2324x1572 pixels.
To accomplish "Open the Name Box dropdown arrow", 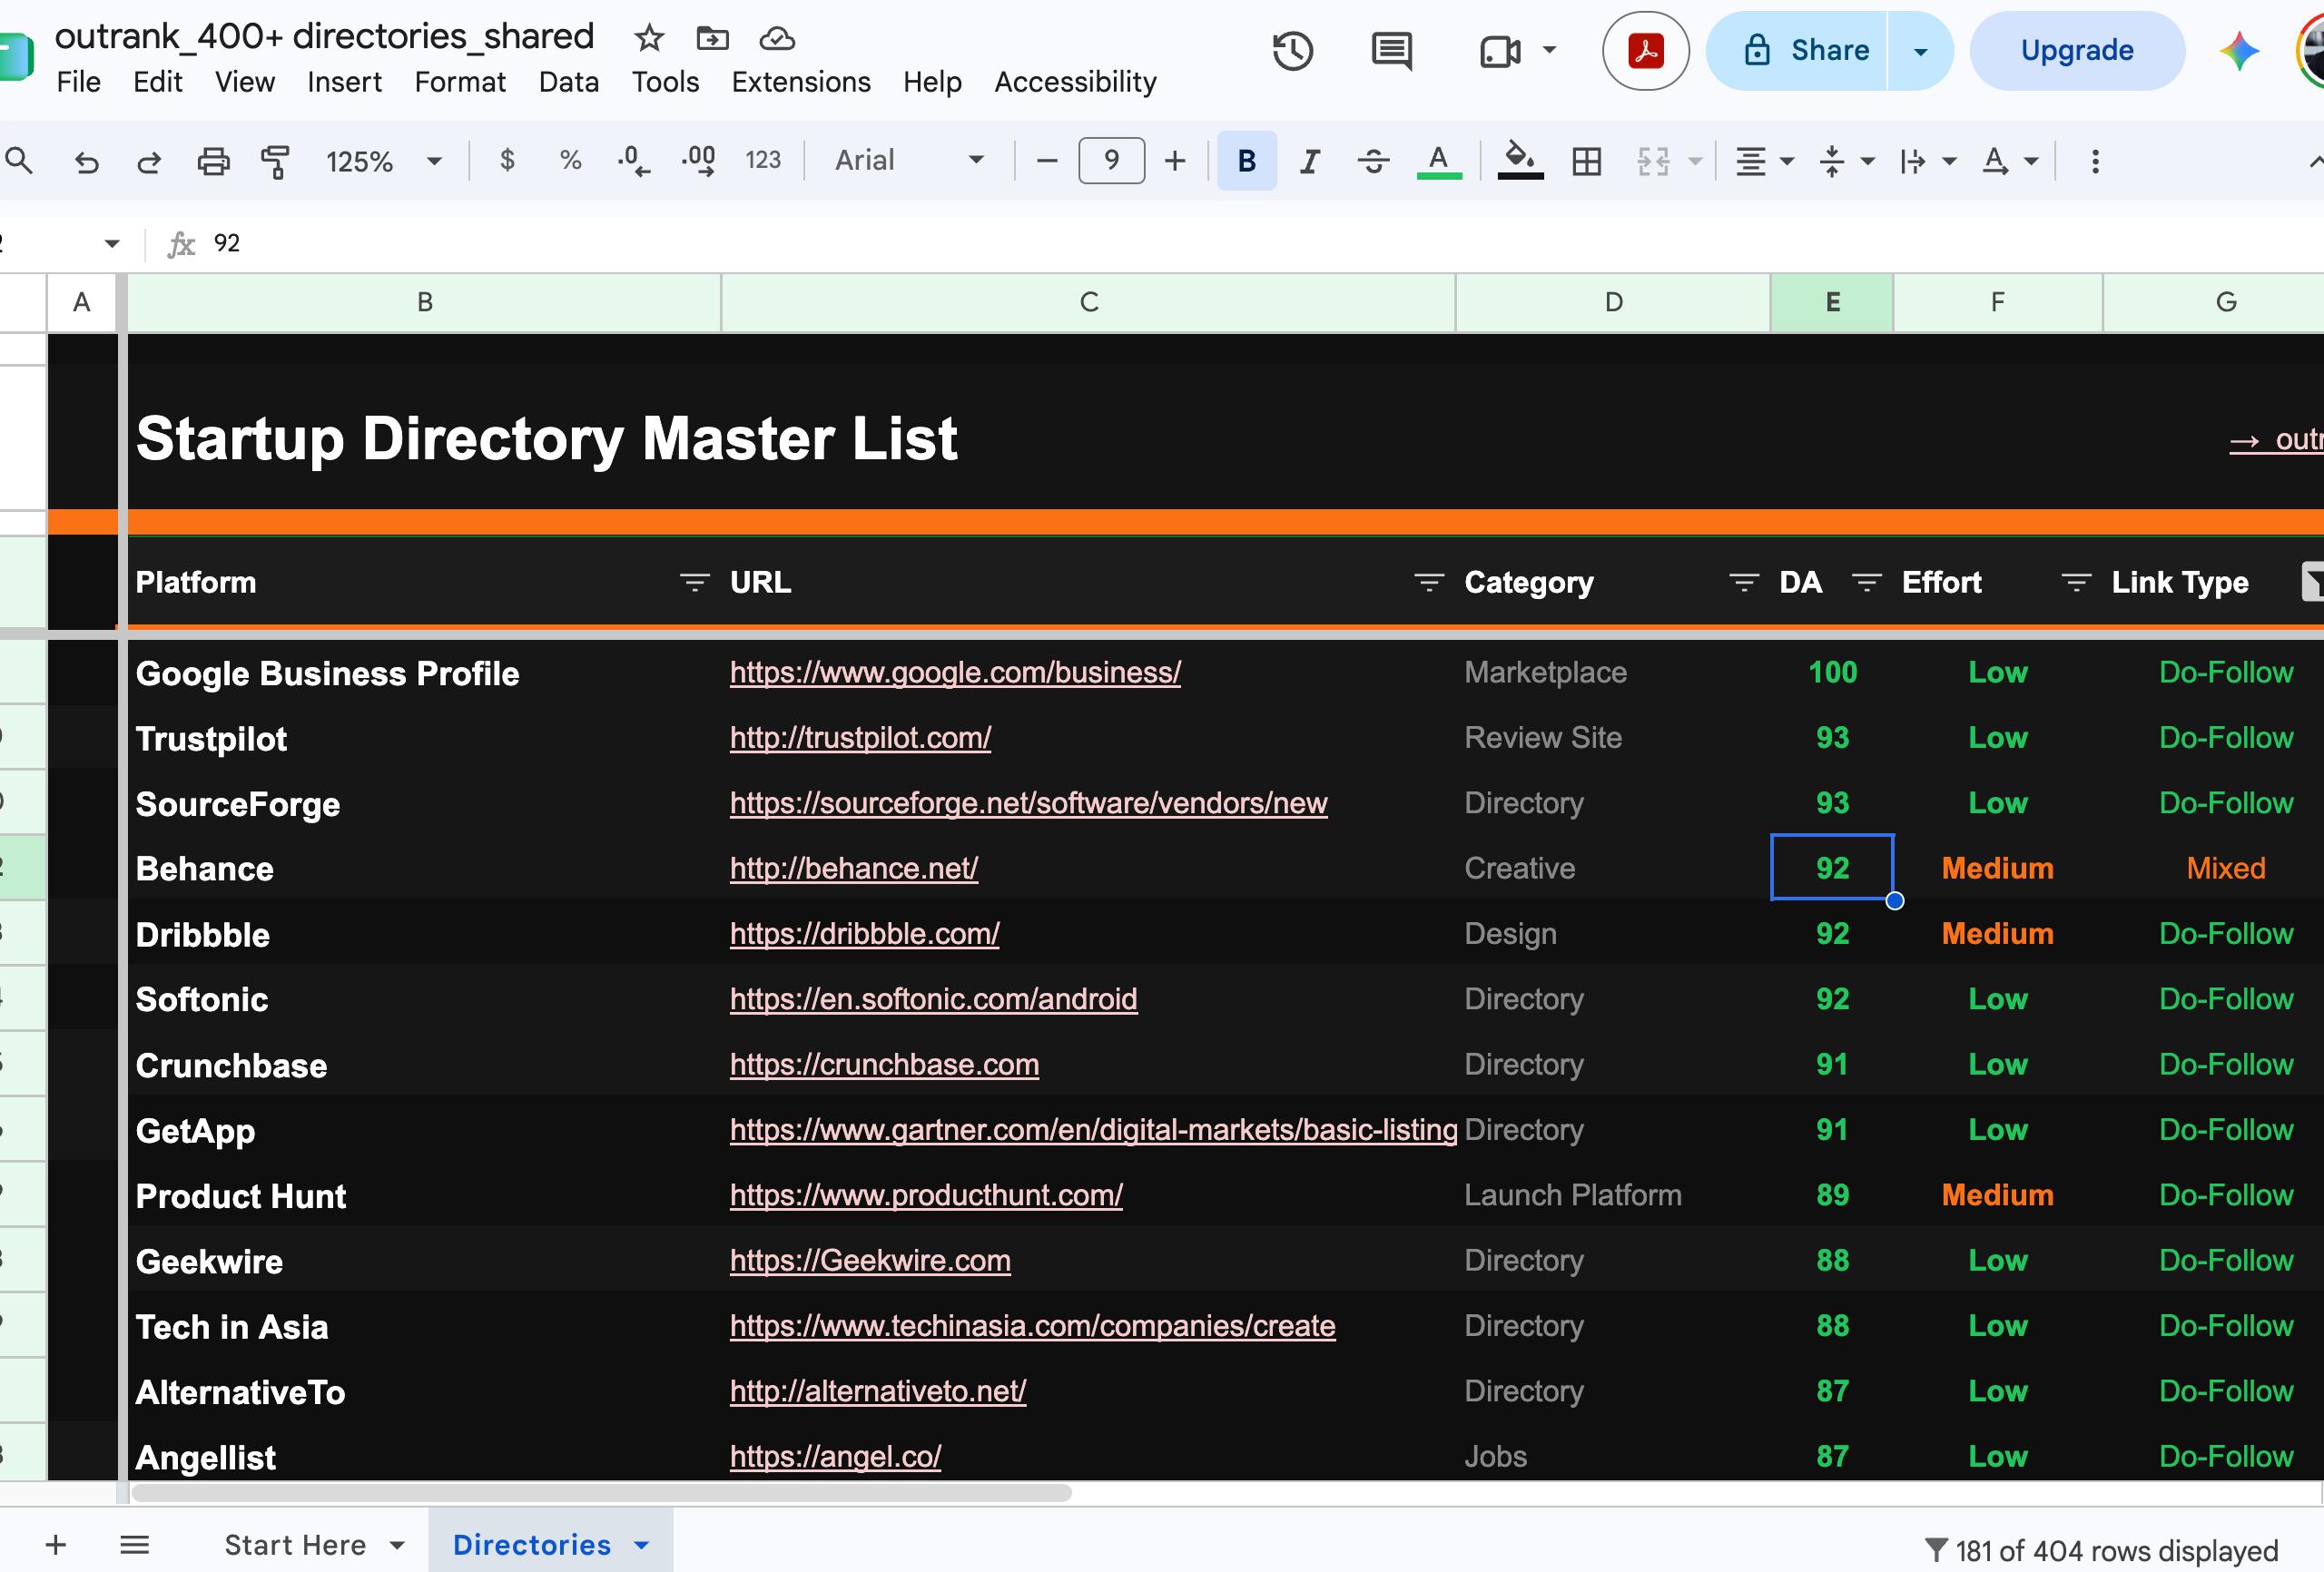I will (x=112, y=244).
